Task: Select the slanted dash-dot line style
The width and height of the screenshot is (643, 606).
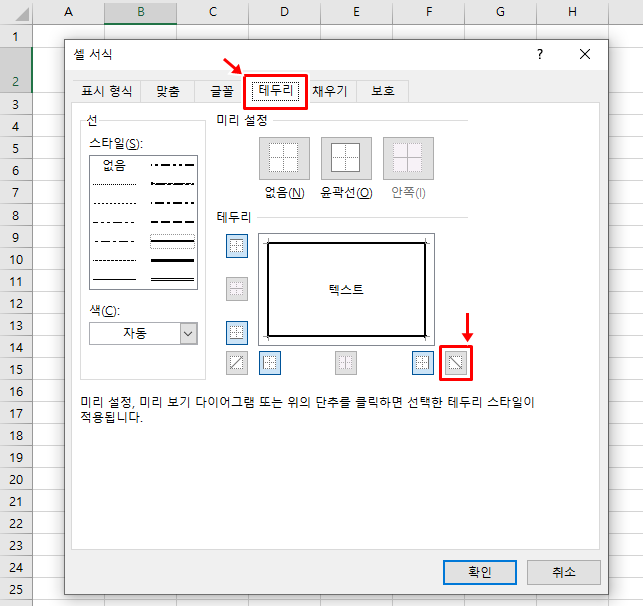Action: point(172,184)
